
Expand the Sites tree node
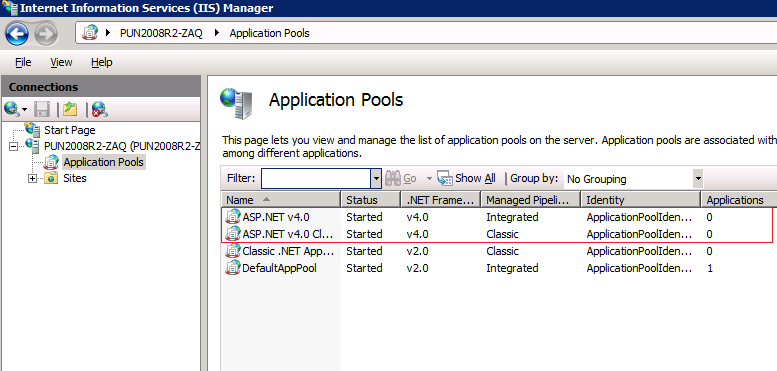(x=33, y=179)
